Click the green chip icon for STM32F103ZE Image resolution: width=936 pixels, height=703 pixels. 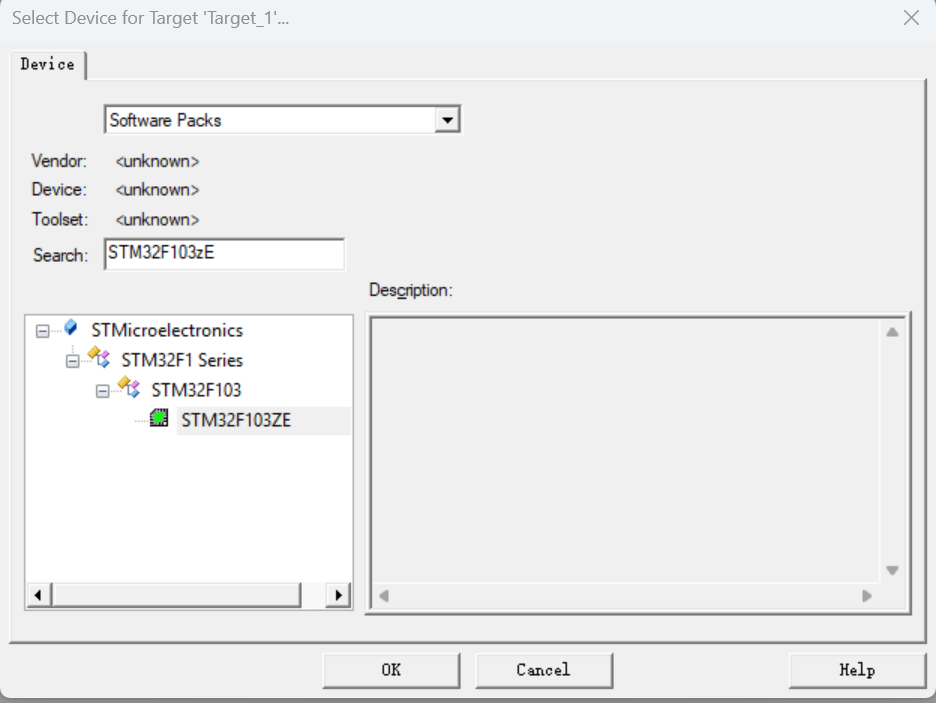tap(159, 419)
